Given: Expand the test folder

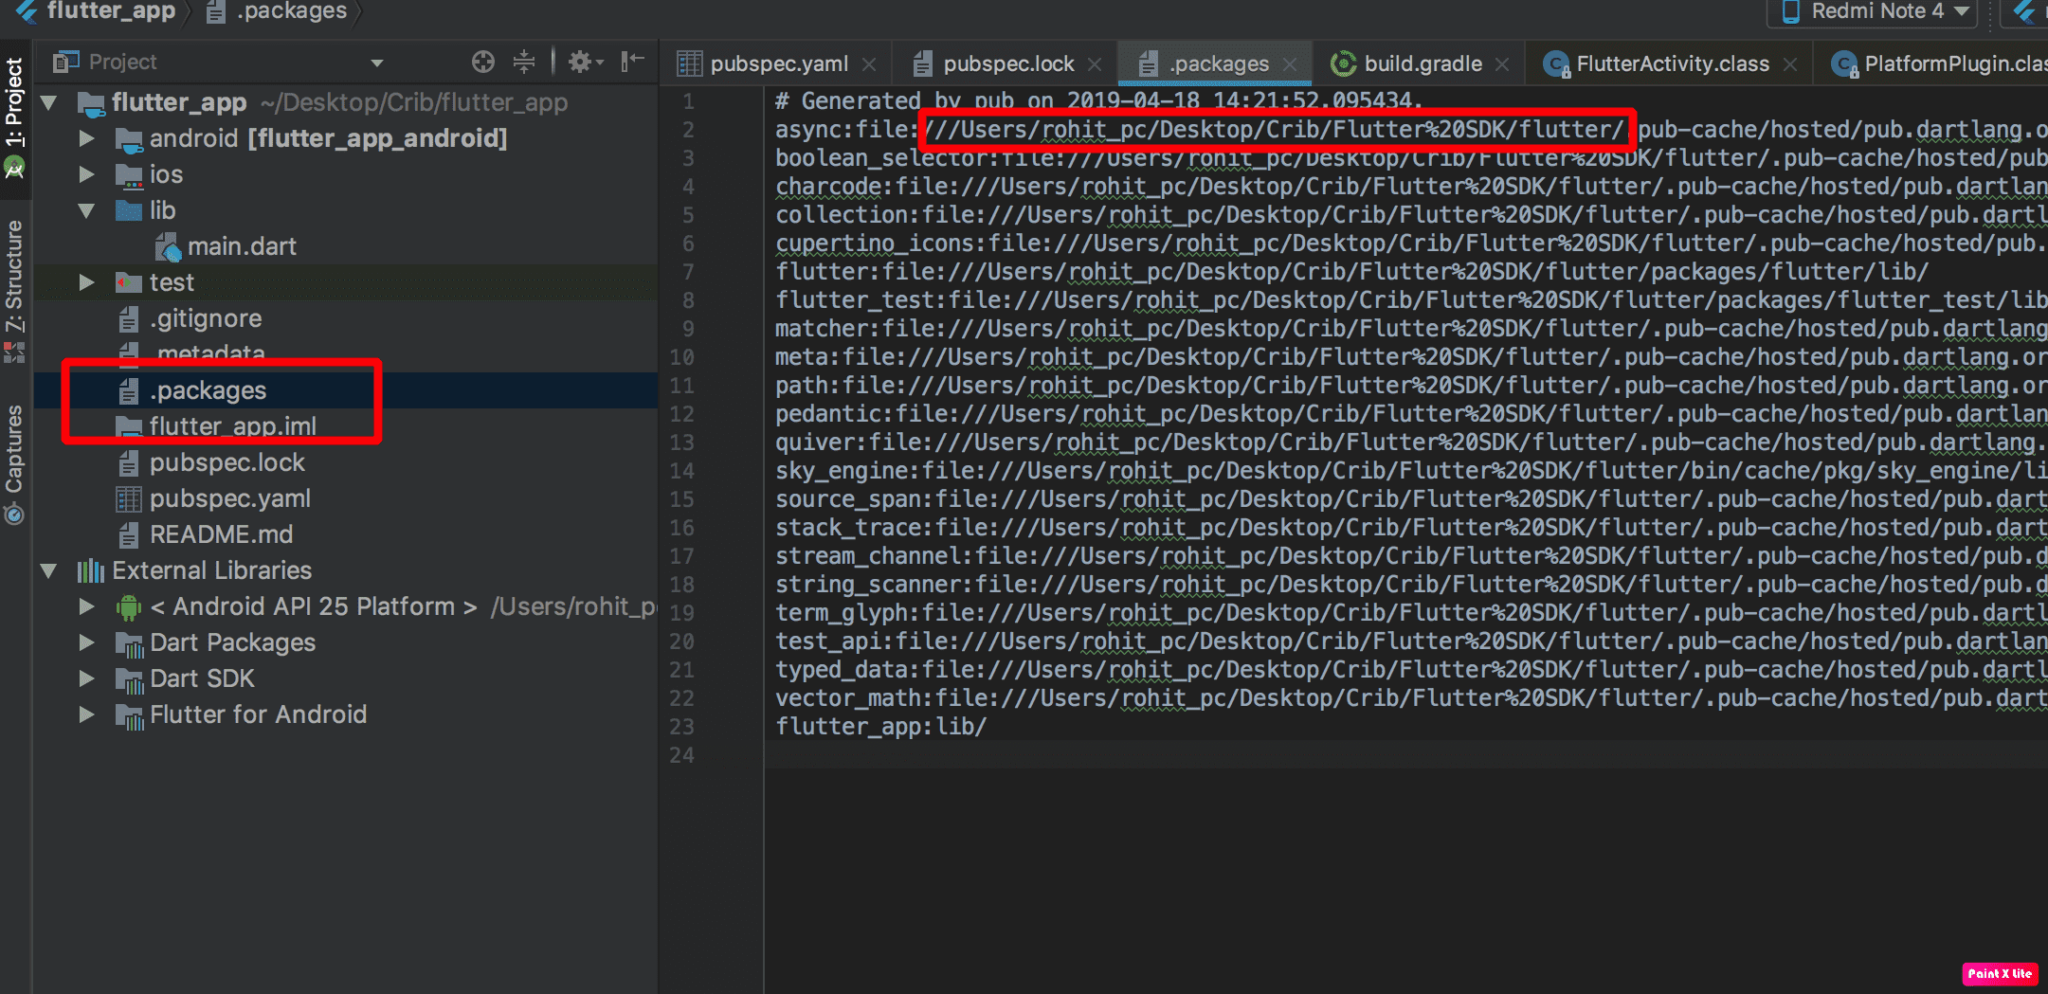Looking at the screenshot, I should 87,282.
